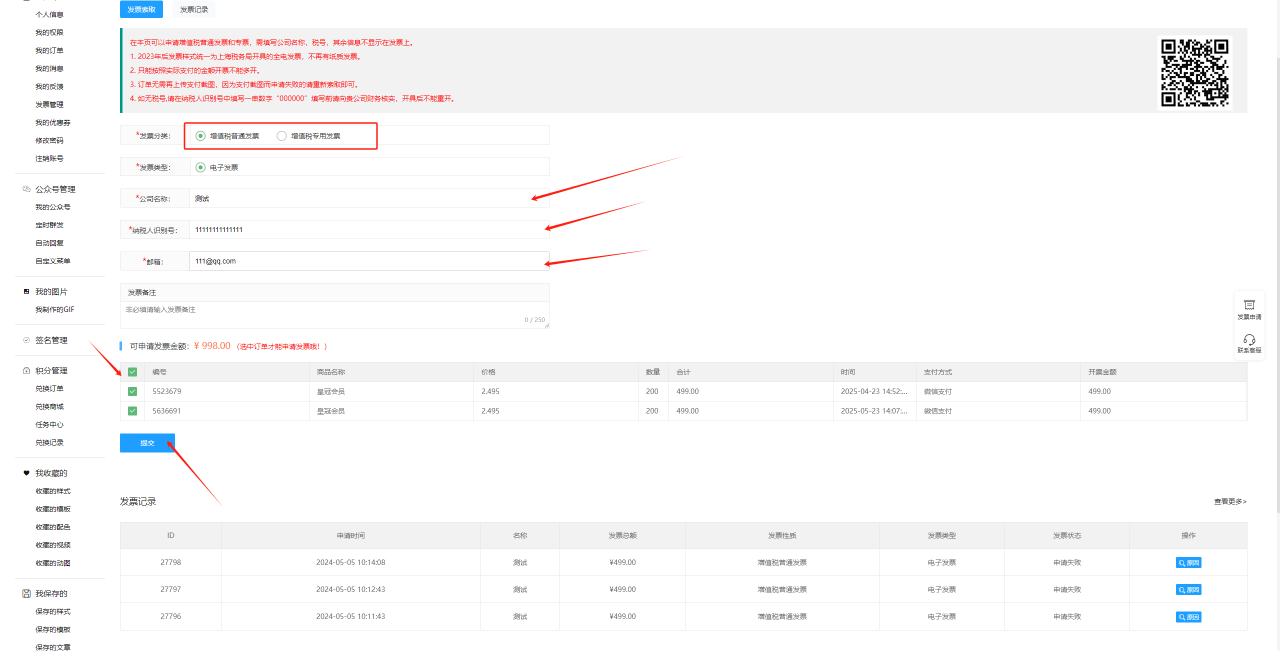Viewport: 1280px width, 651px height.
Task: Switch to 发票索取 tab
Action: (141, 9)
